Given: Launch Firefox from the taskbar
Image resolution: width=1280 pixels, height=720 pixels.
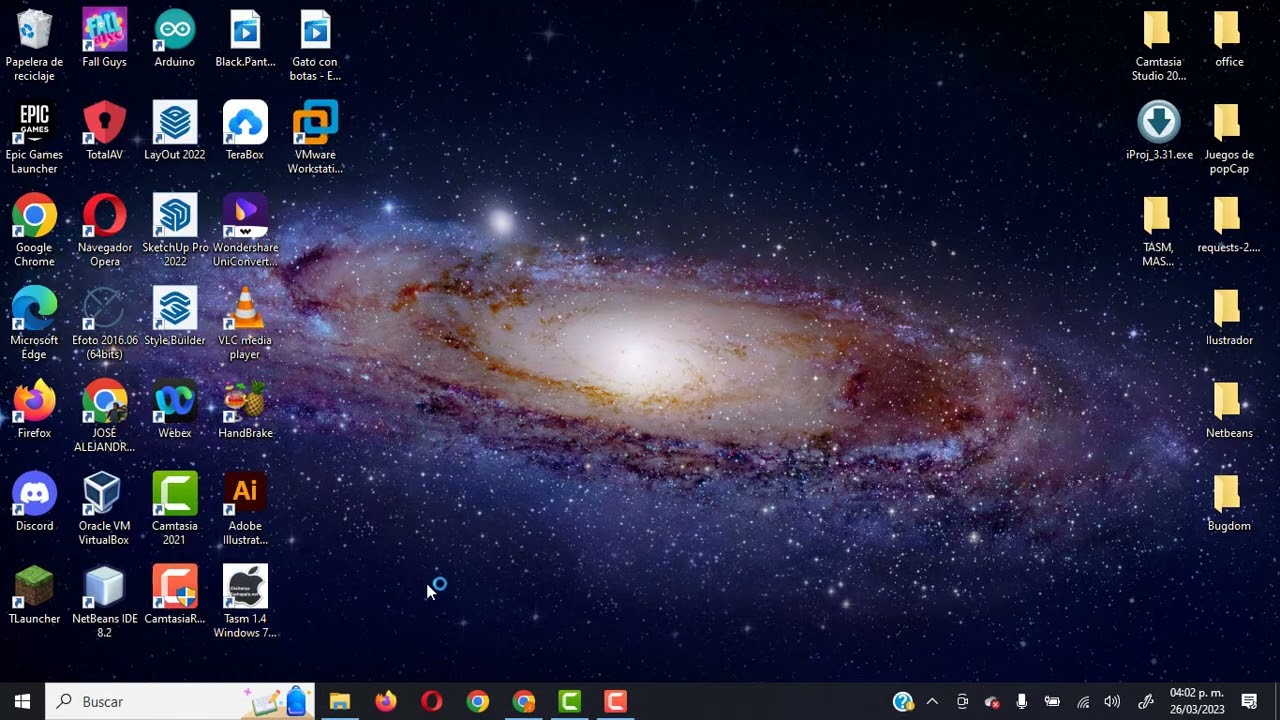Looking at the screenshot, I should (x=385, y=702).
